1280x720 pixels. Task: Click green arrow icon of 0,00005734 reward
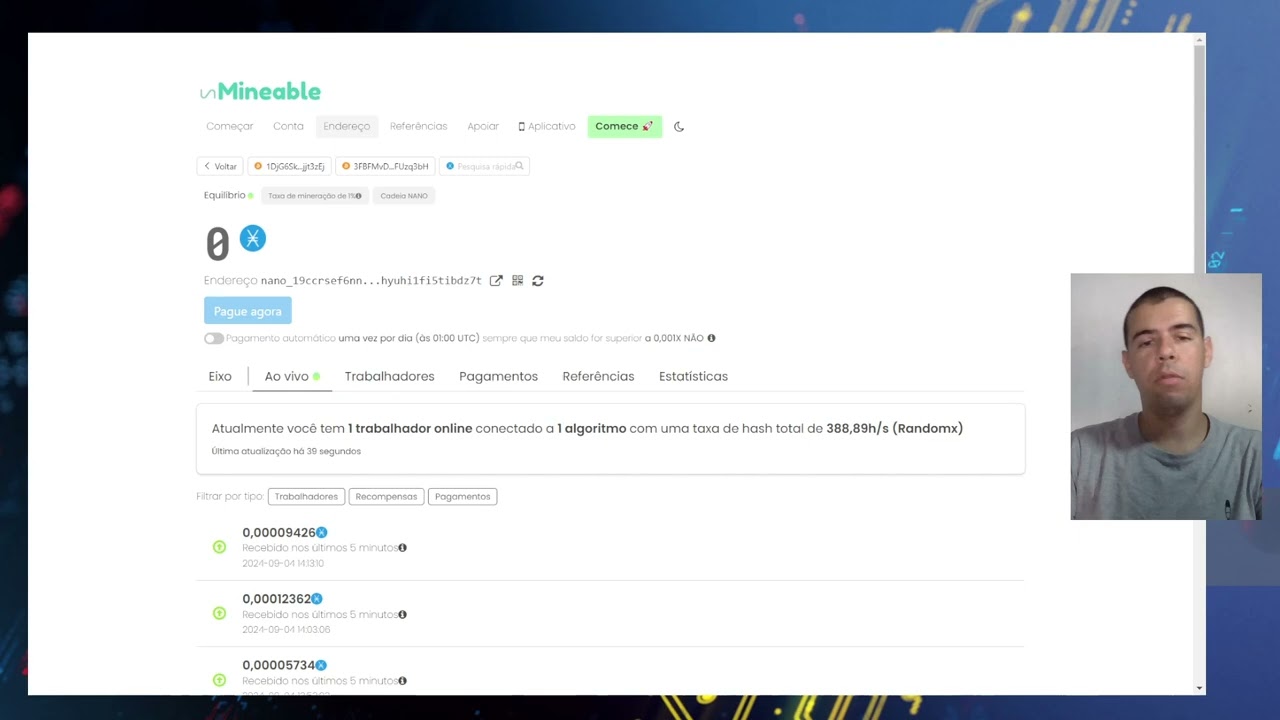click(219, 680)
